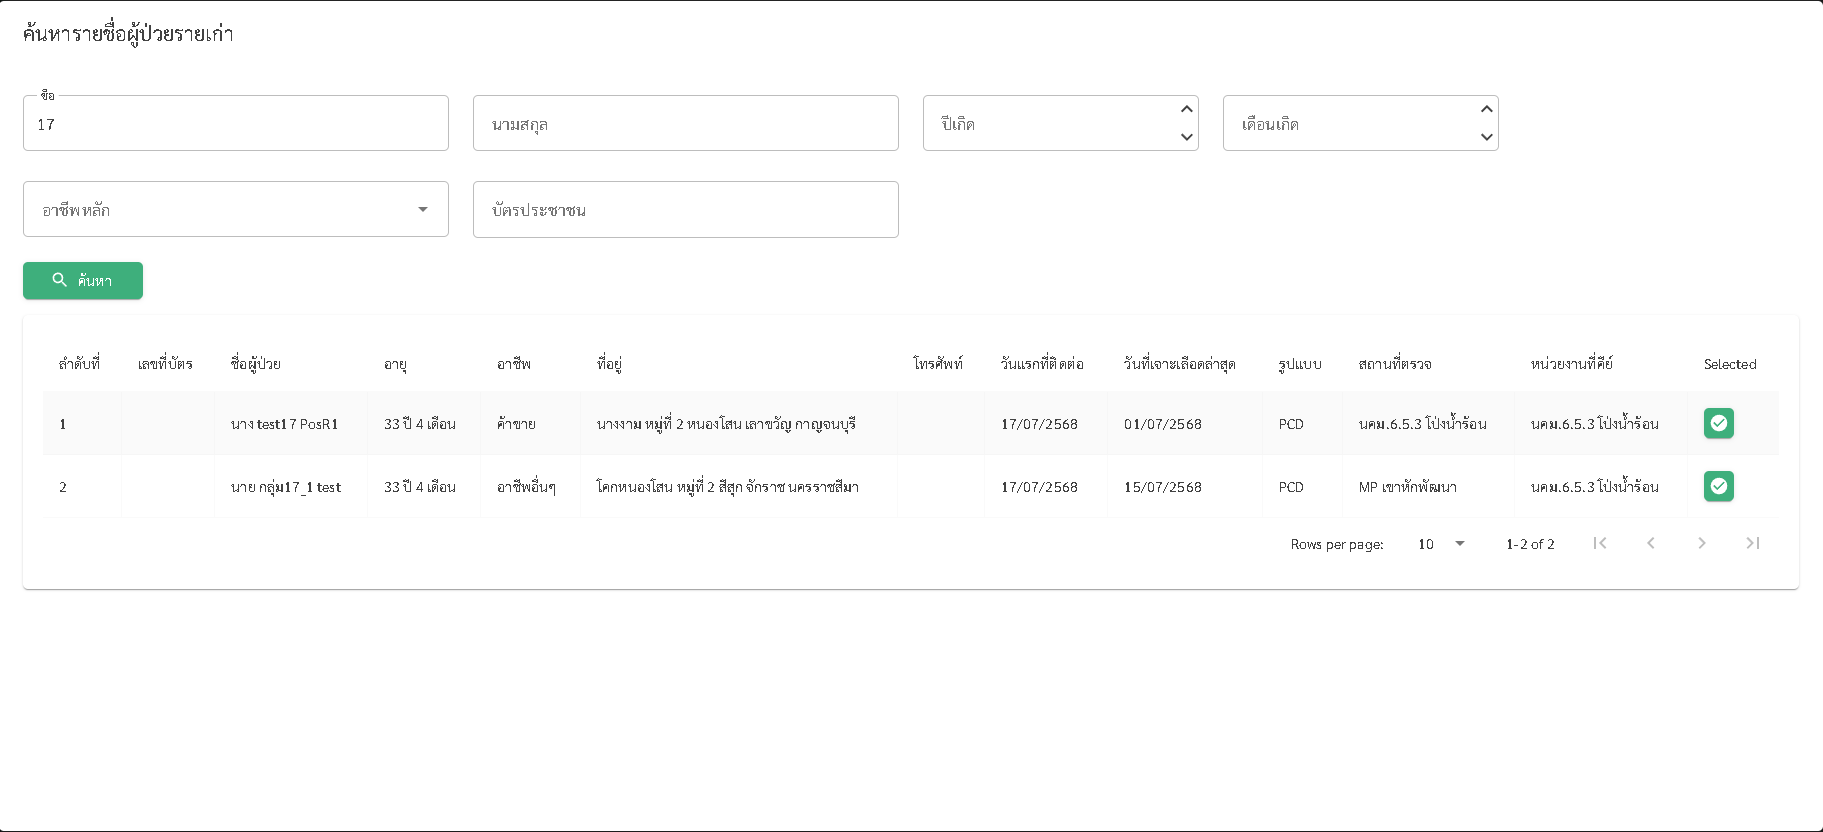Focus the บัตรประชาชน ID card field

[685, 210]
